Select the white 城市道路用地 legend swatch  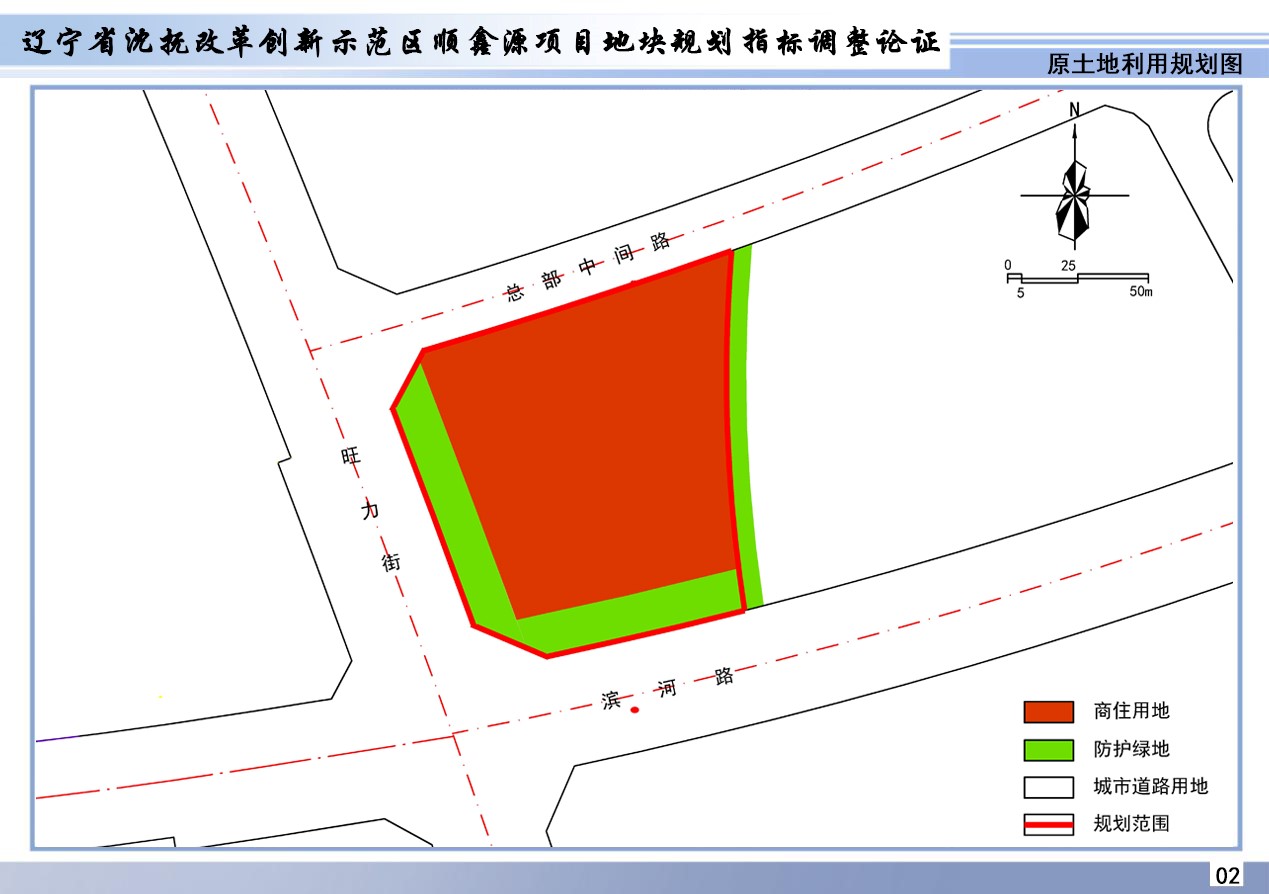[x=1048, y=787]
